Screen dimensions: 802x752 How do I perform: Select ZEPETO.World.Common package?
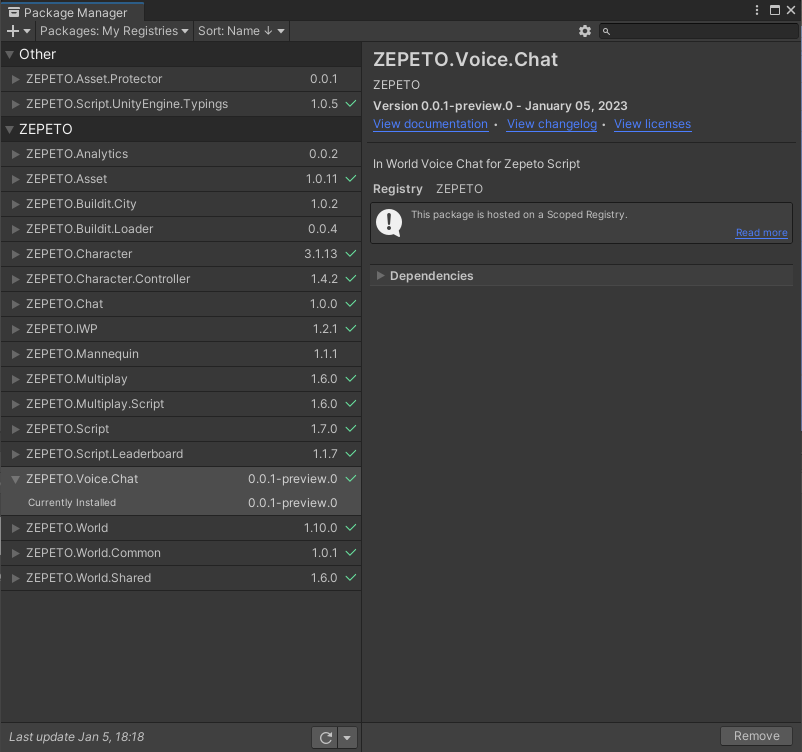pyautogui.click(x=181, y=553)
